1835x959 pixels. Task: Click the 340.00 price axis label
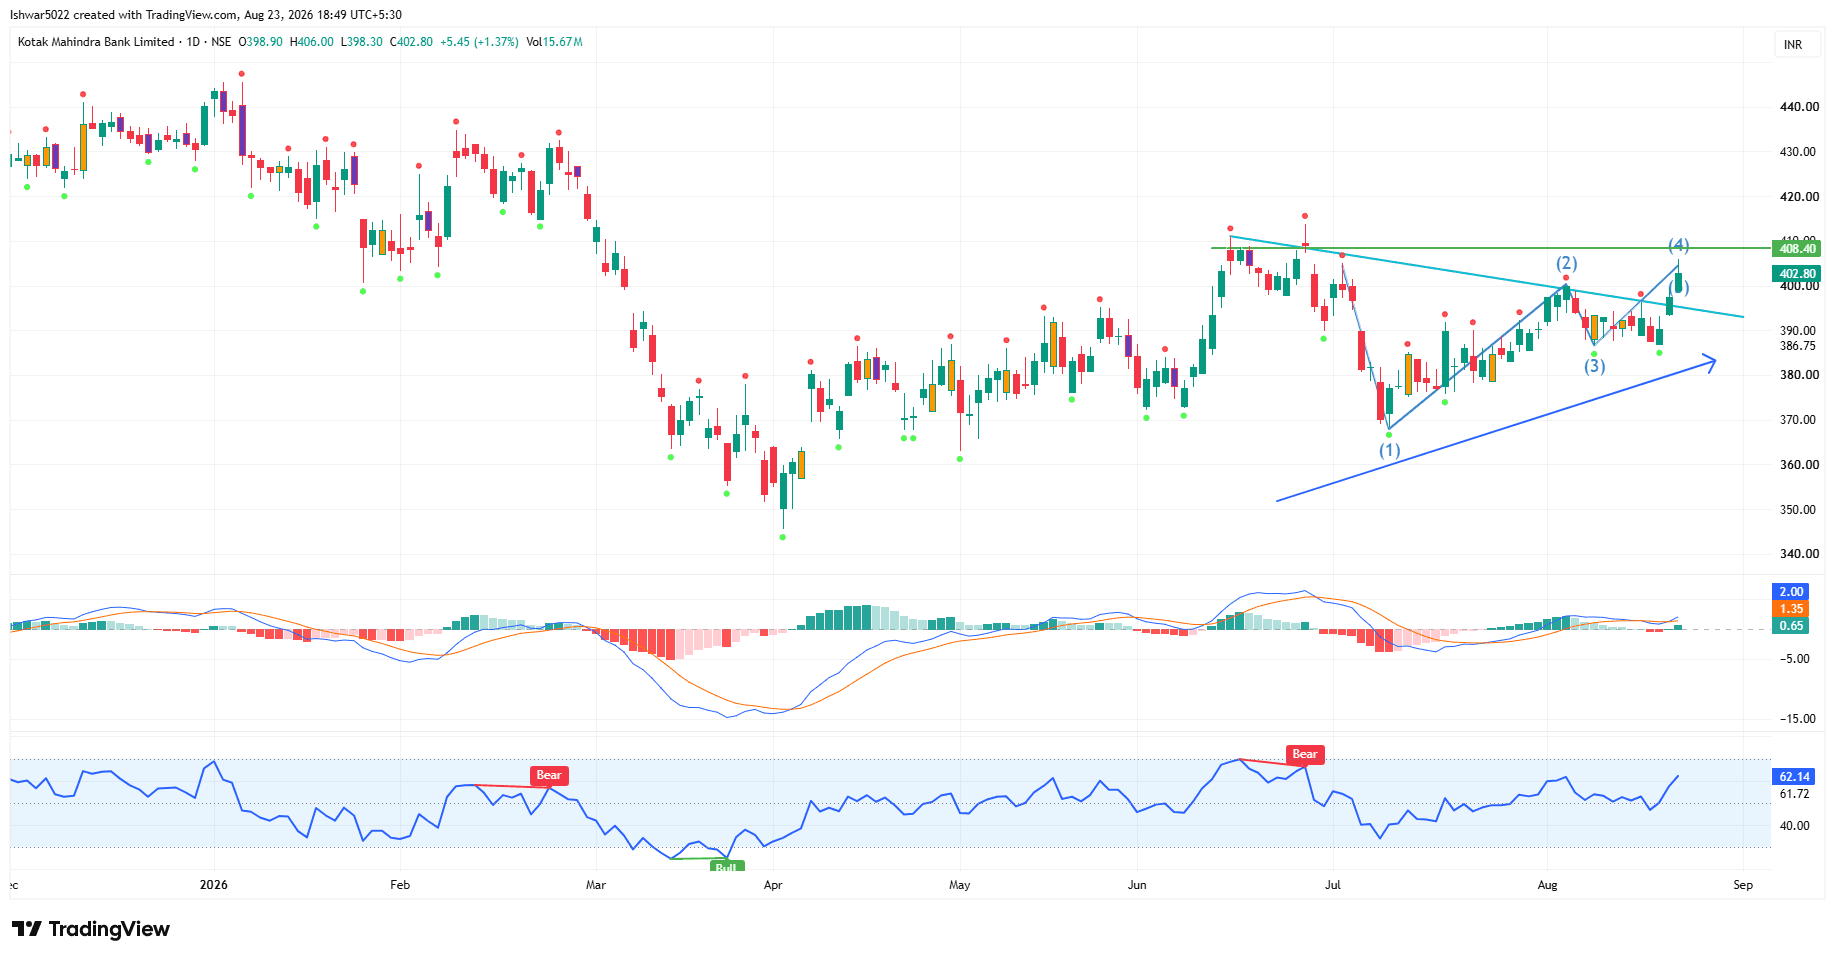1800,554
